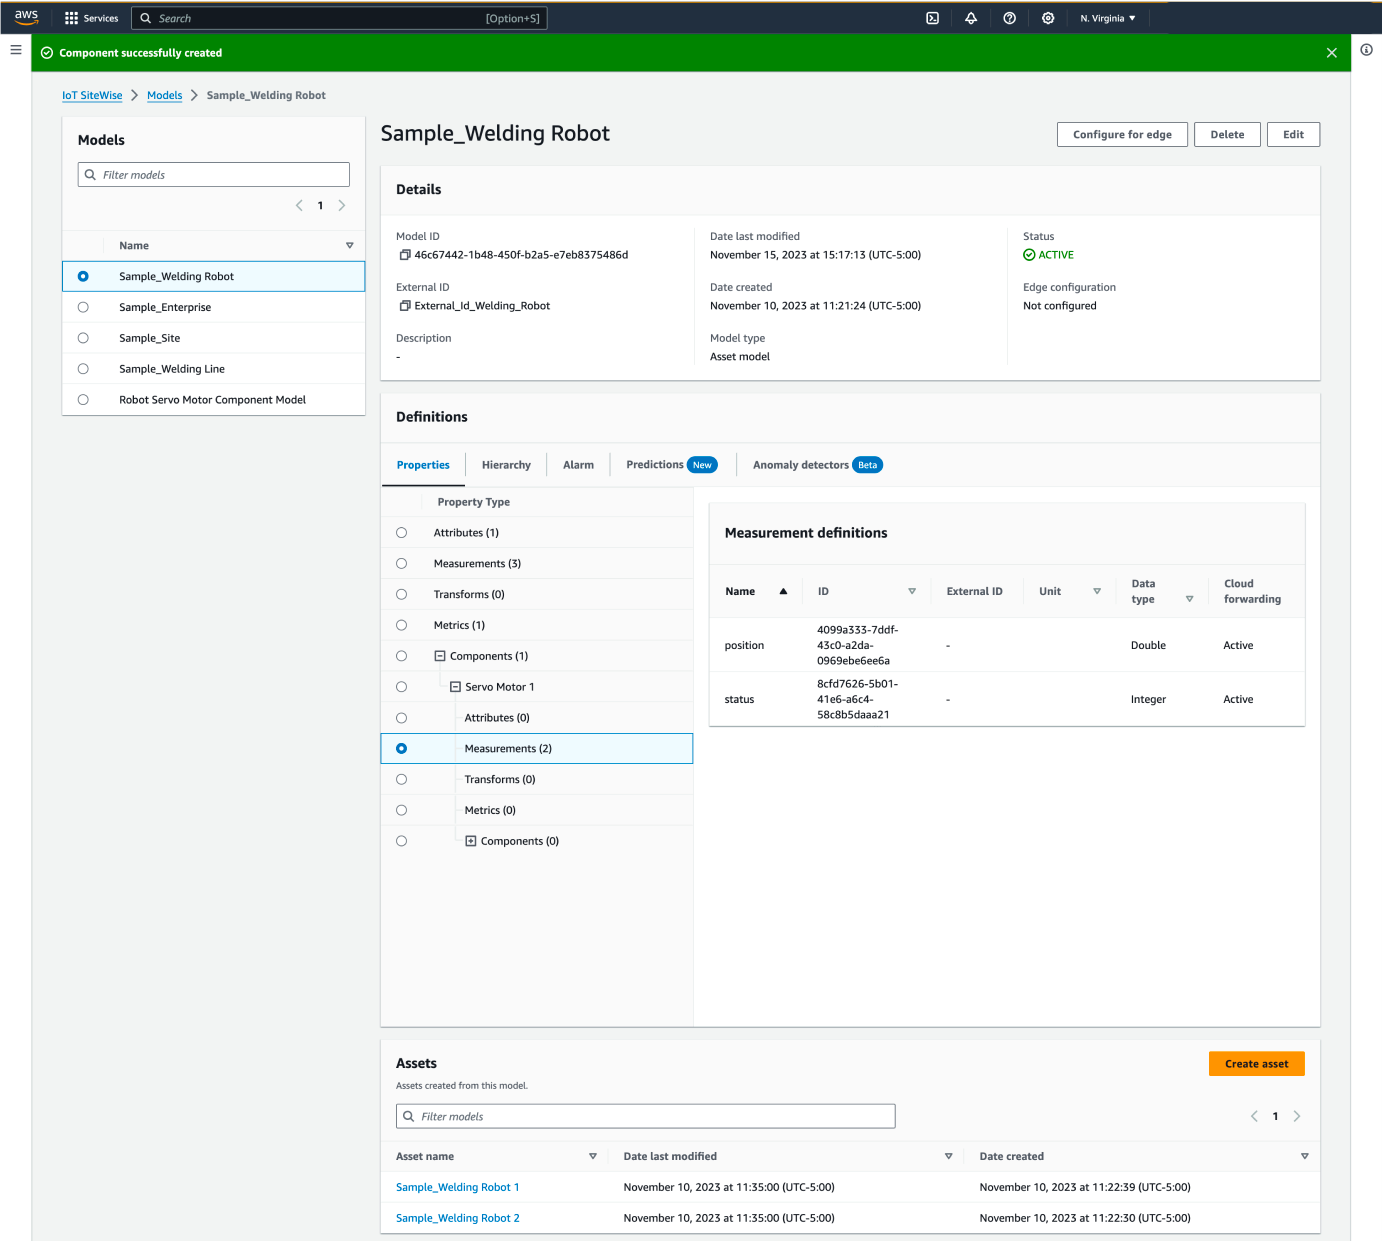Collapse the Components (1) tree node
The image size is (1382, 1241).
click(x=440, y=655)
